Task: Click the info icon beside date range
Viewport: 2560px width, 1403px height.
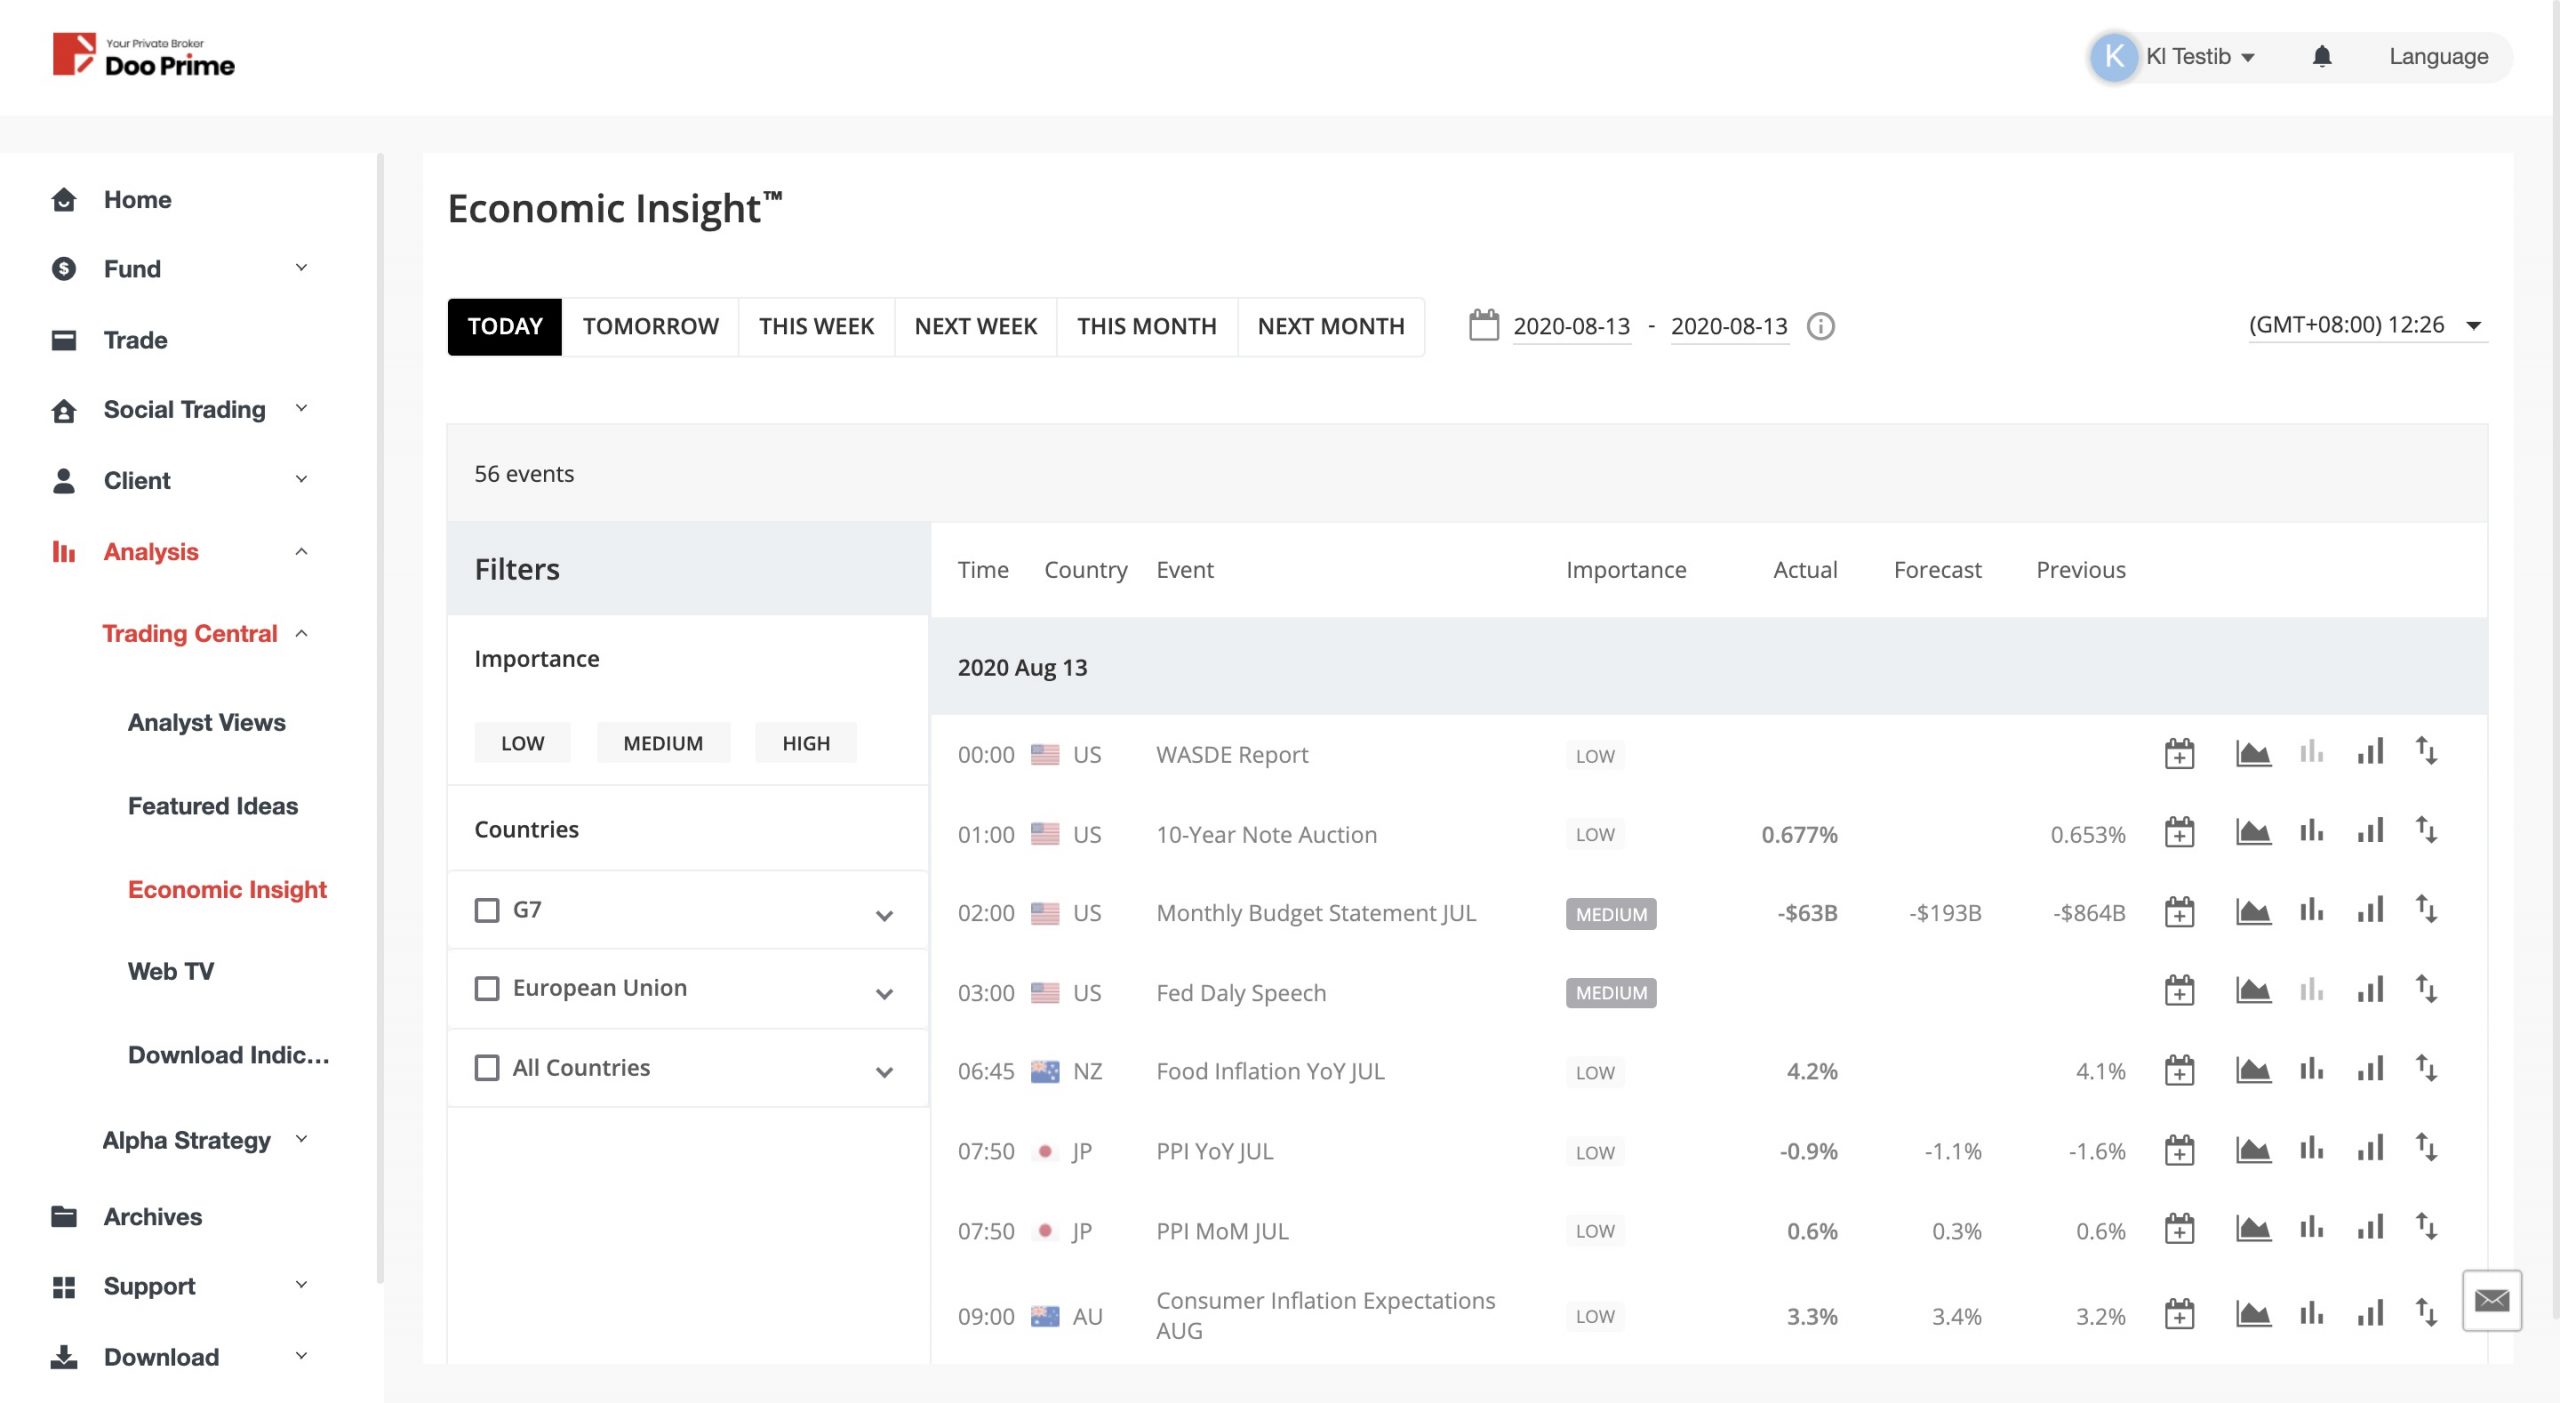Action: click(1820, 326)
